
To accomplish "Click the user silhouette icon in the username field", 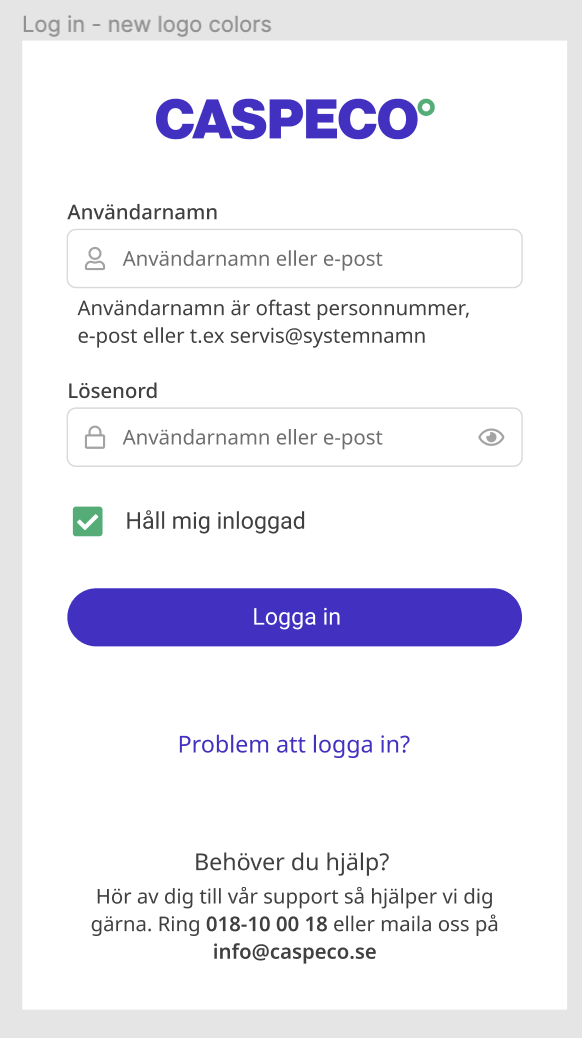I will click(95, 259).
